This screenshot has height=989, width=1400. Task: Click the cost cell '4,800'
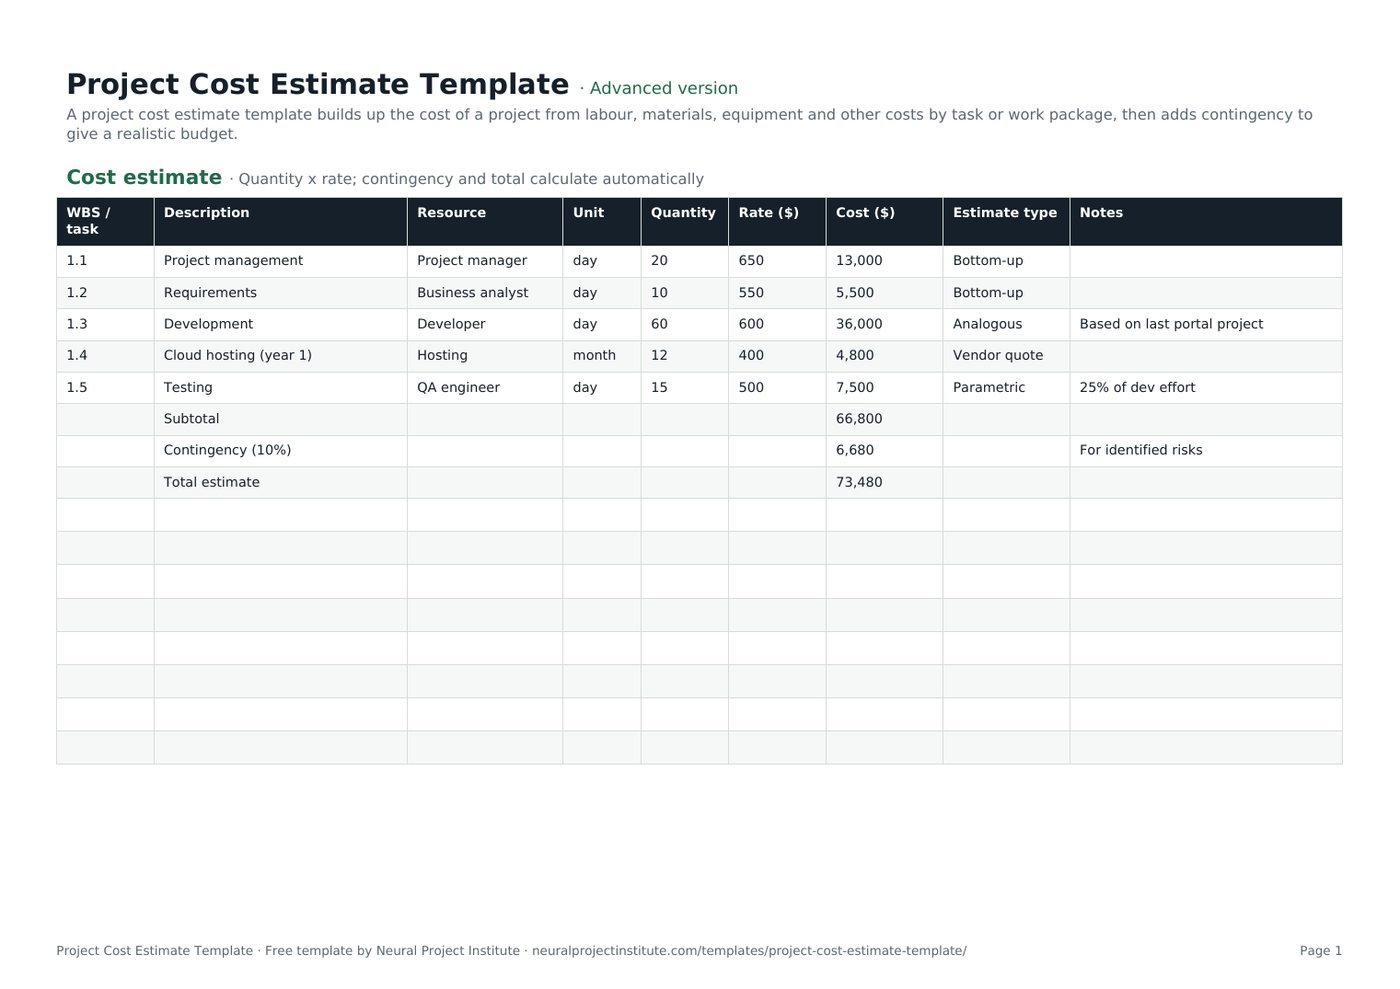click(884, 356)
